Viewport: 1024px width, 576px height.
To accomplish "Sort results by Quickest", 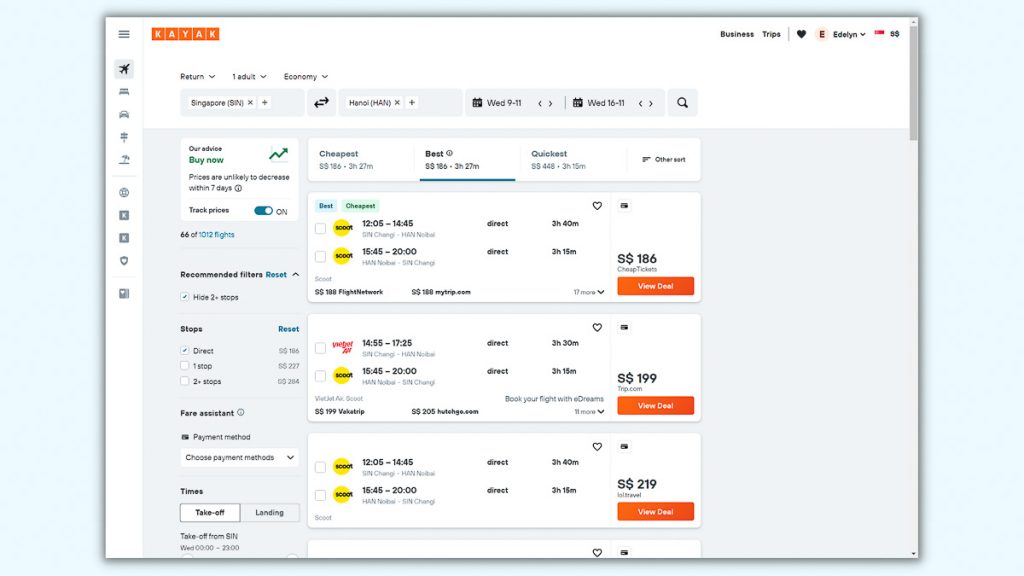I will tap(573, 159).
